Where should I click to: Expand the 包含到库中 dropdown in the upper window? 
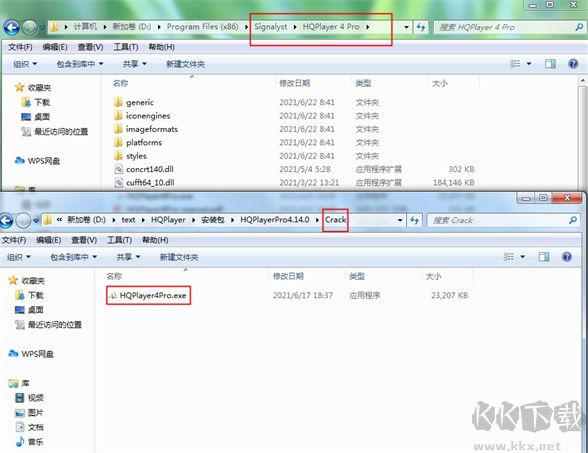click(80, 64)
